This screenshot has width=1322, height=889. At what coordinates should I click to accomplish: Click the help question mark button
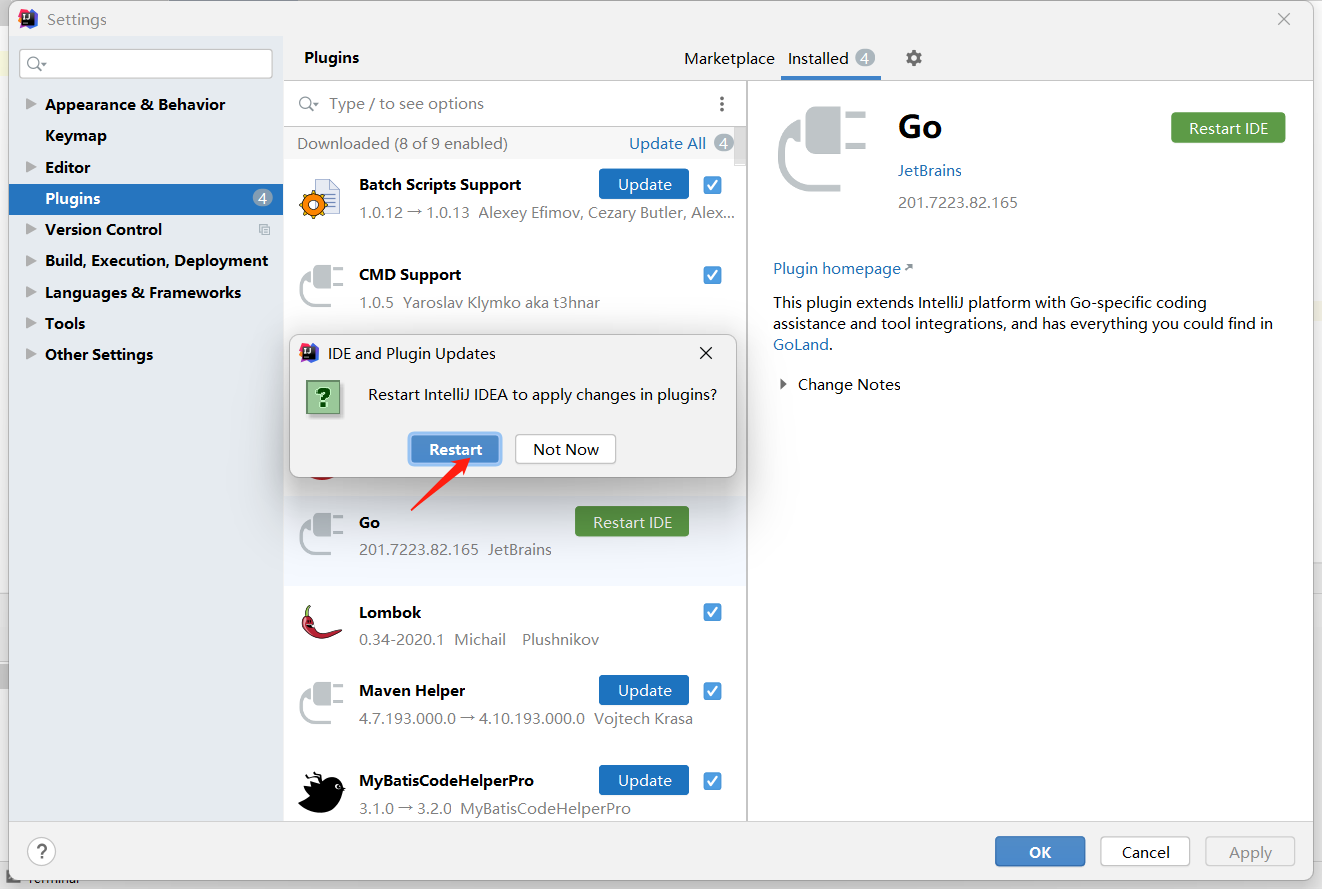41,852
